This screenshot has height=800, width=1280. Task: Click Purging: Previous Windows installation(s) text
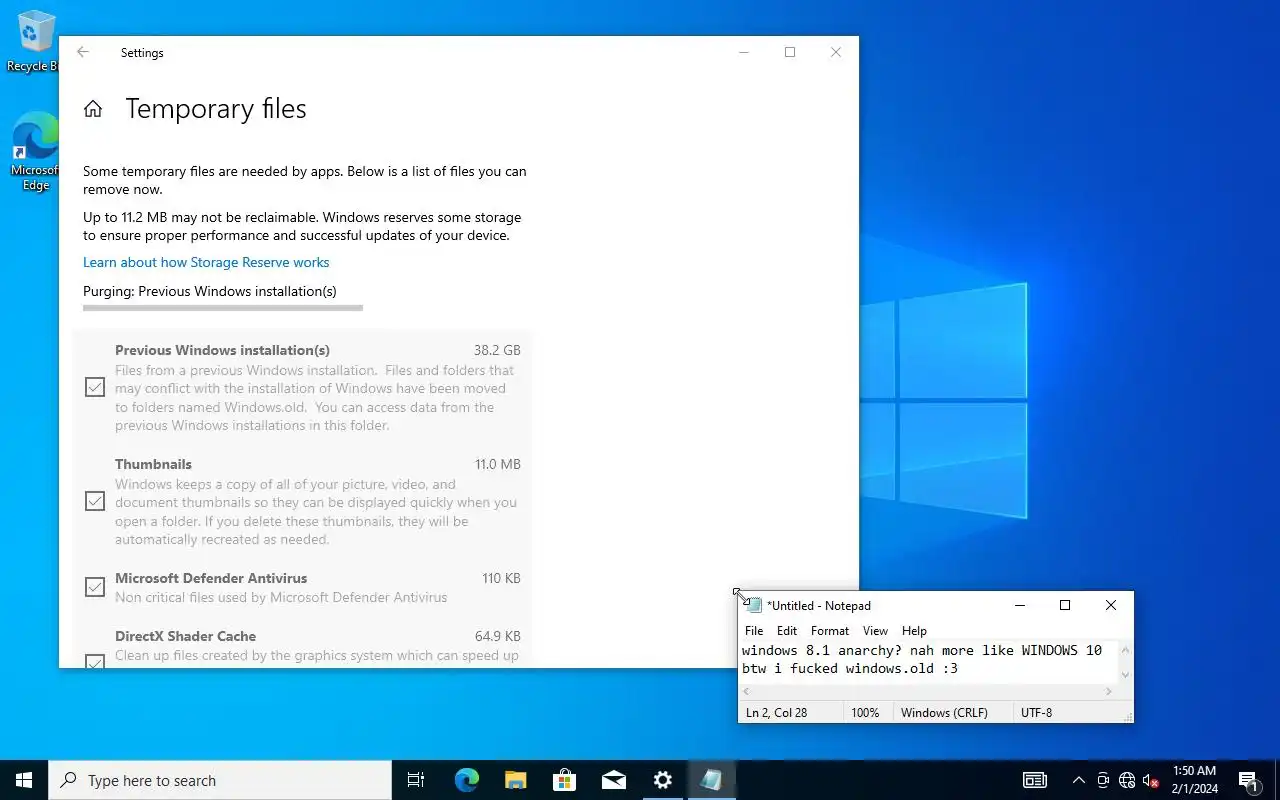click(210, 291)
